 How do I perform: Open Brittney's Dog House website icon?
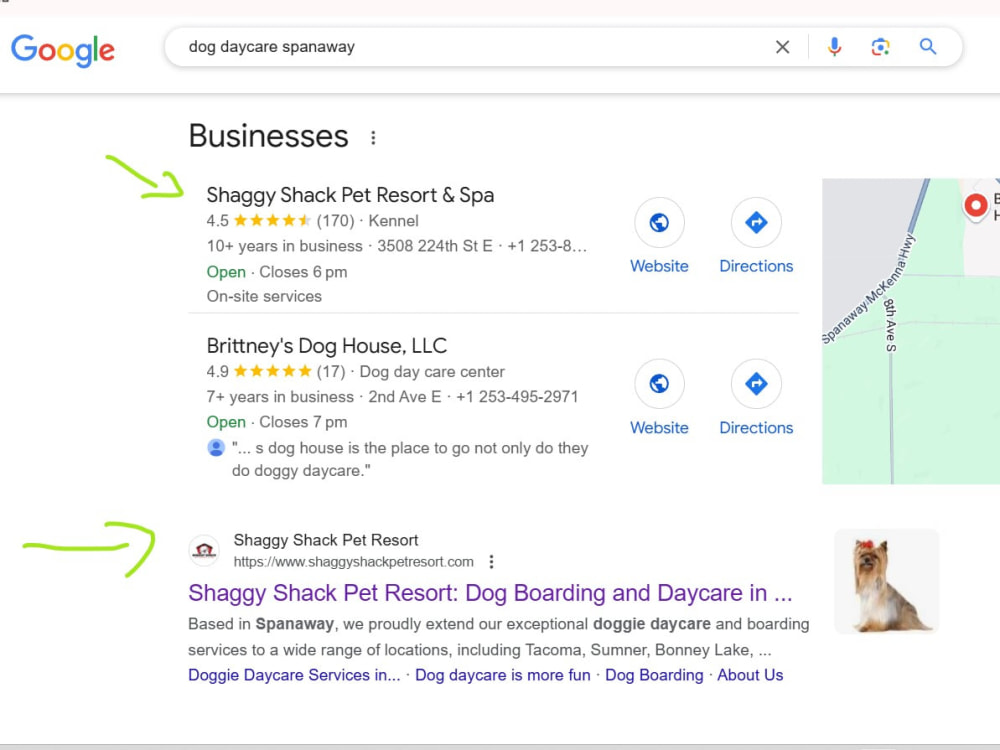(659, 384)
